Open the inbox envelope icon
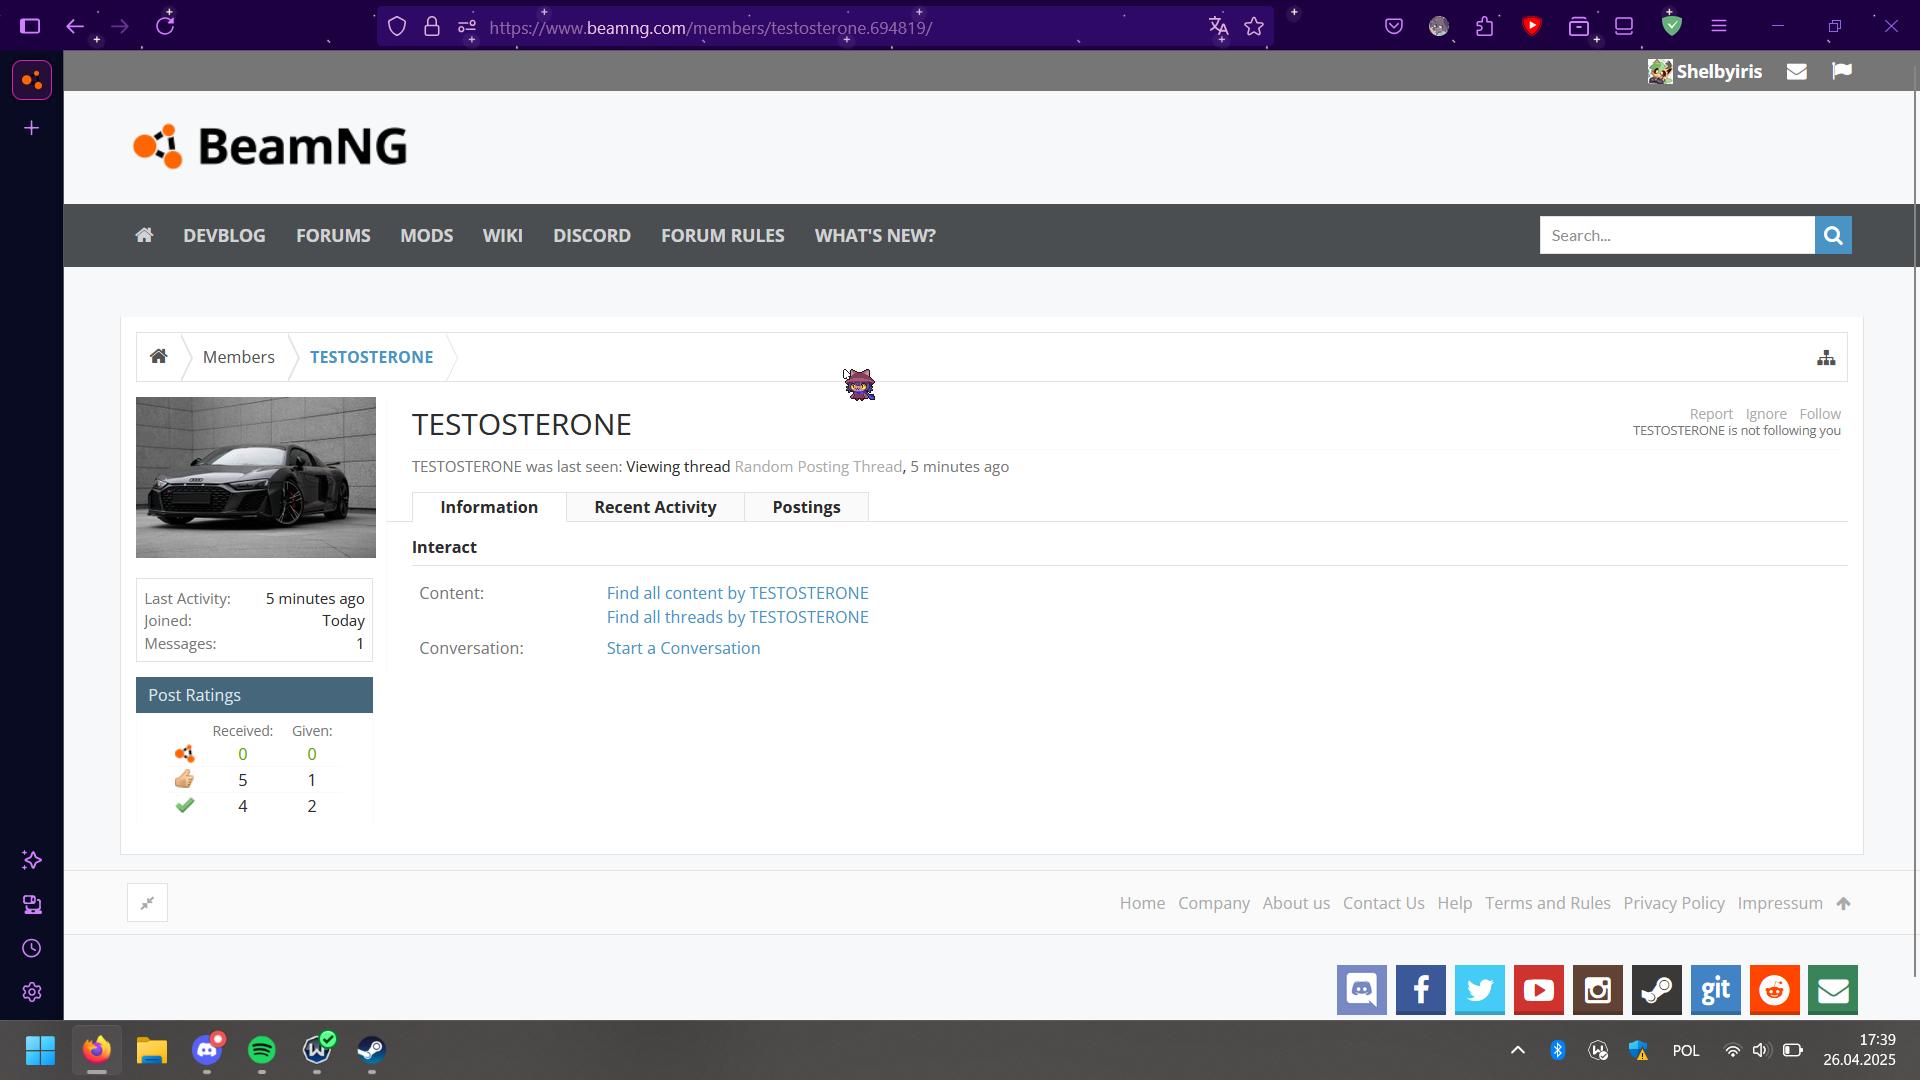 1796,71
